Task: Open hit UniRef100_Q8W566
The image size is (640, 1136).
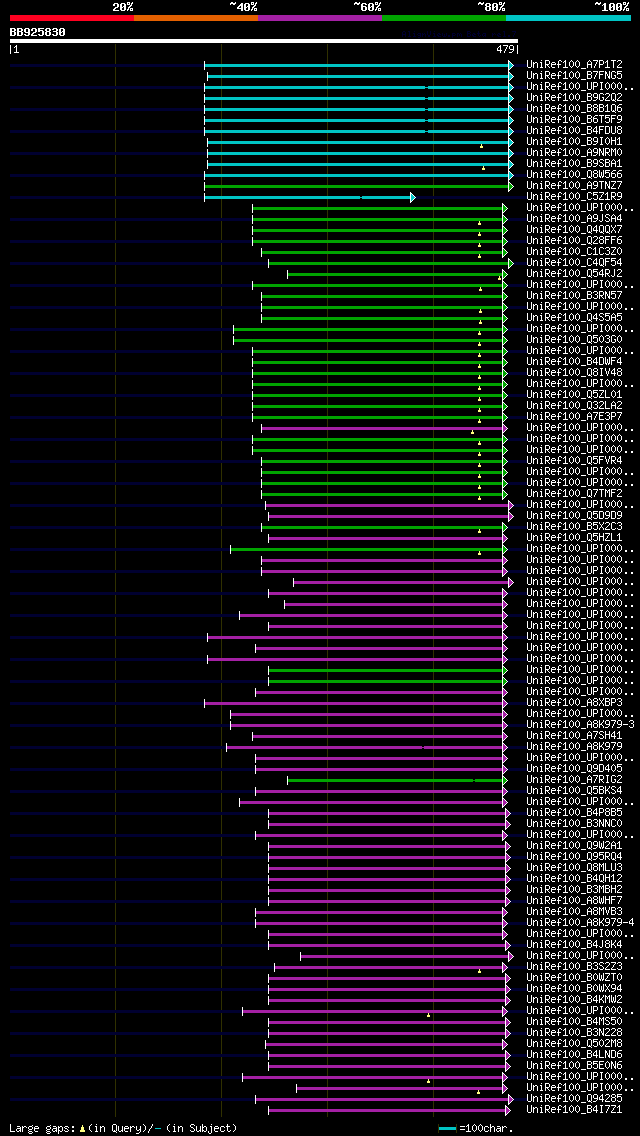Action: click(x=574, y=175)
